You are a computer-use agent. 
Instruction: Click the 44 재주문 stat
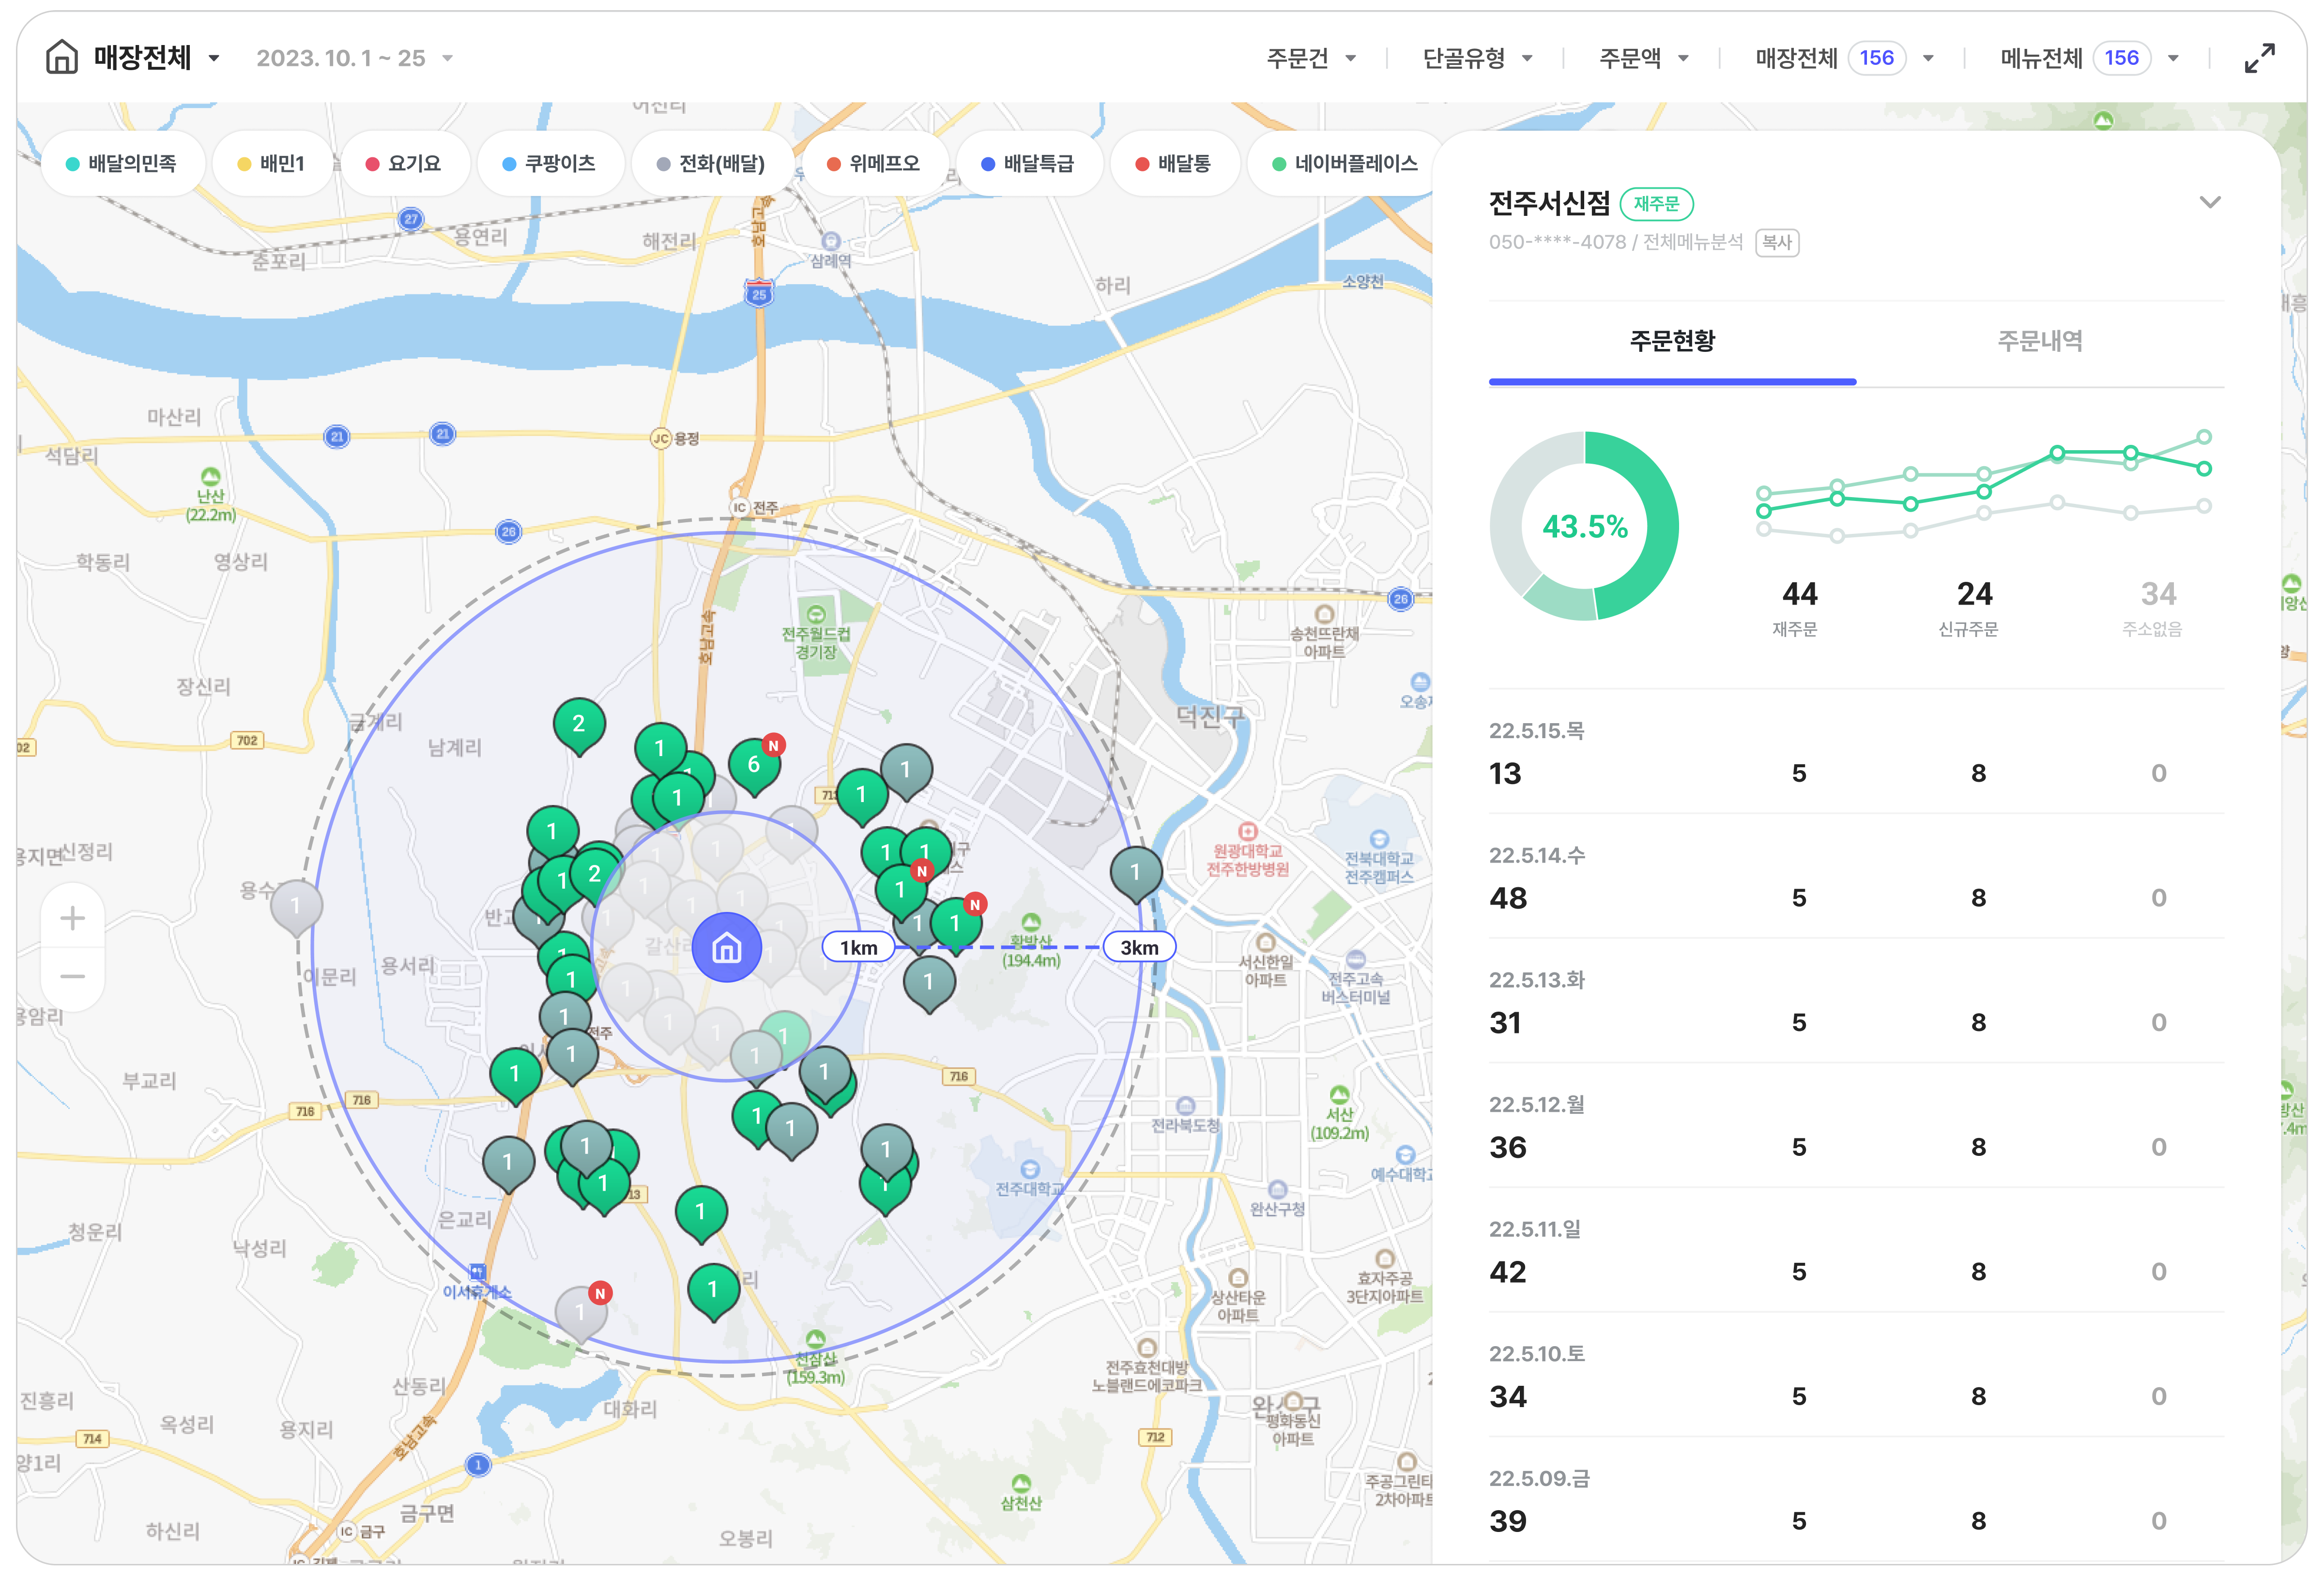(1798, 607)
